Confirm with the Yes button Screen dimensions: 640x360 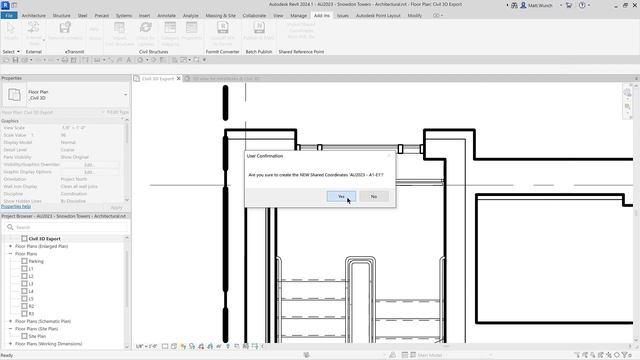[341, 196]
